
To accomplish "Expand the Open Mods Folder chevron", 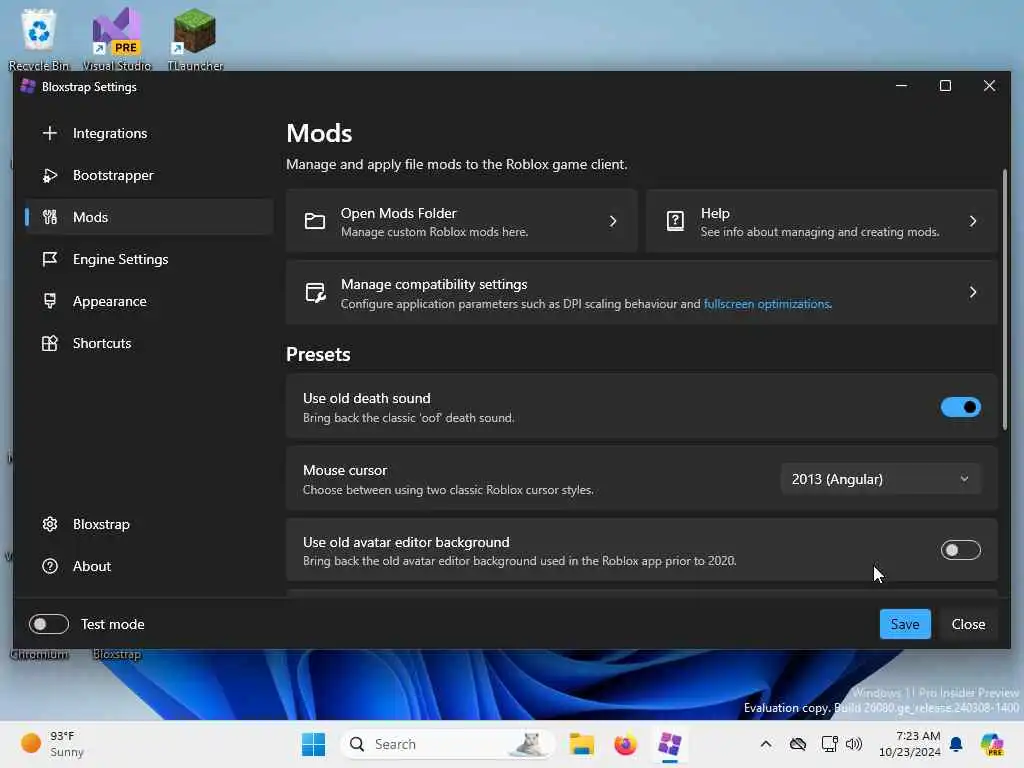I will coord(613,221).
